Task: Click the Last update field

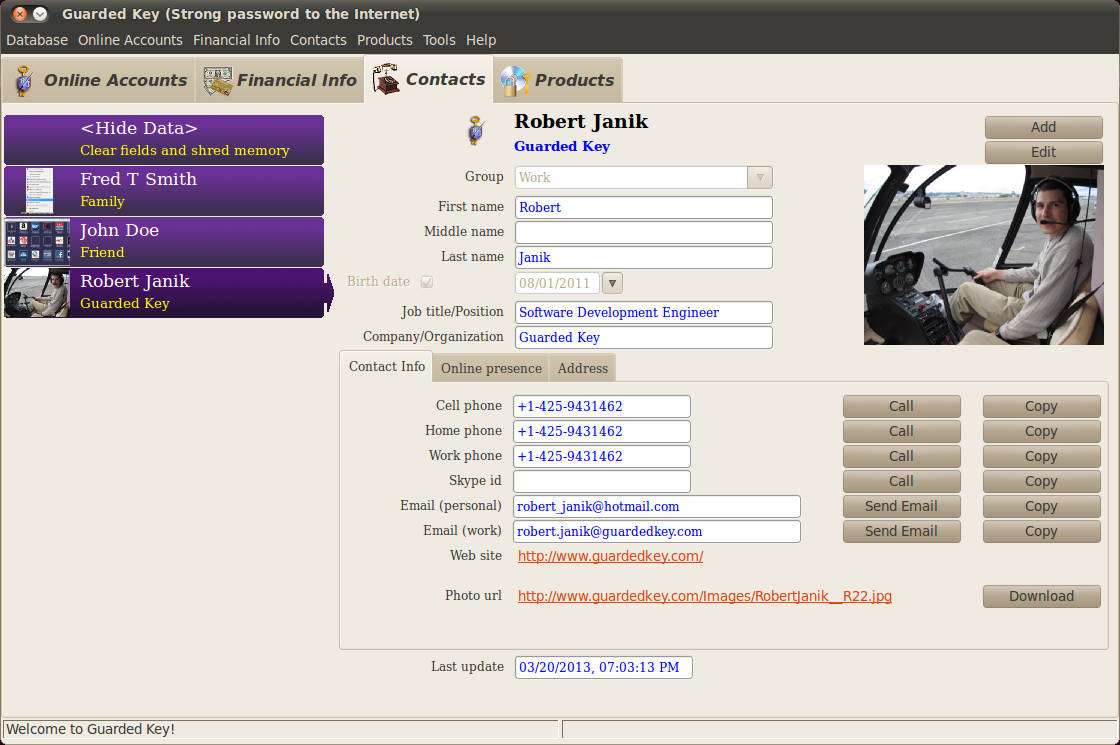Action: click(604, 667)
